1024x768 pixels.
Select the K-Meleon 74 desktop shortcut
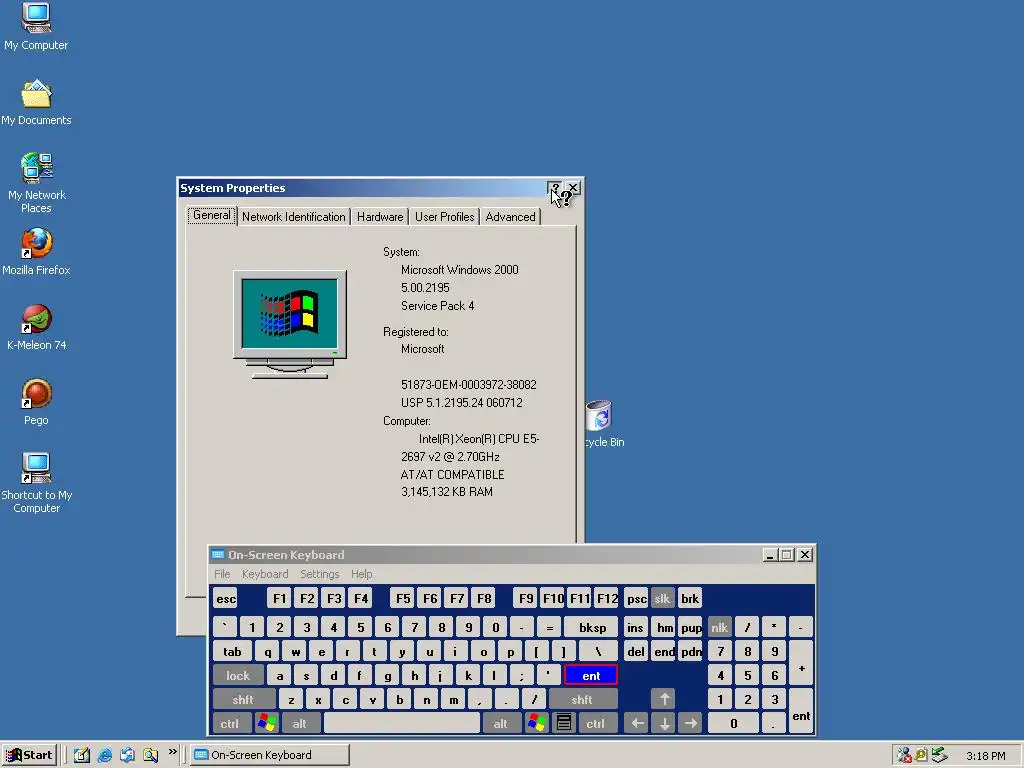(36, 327)
